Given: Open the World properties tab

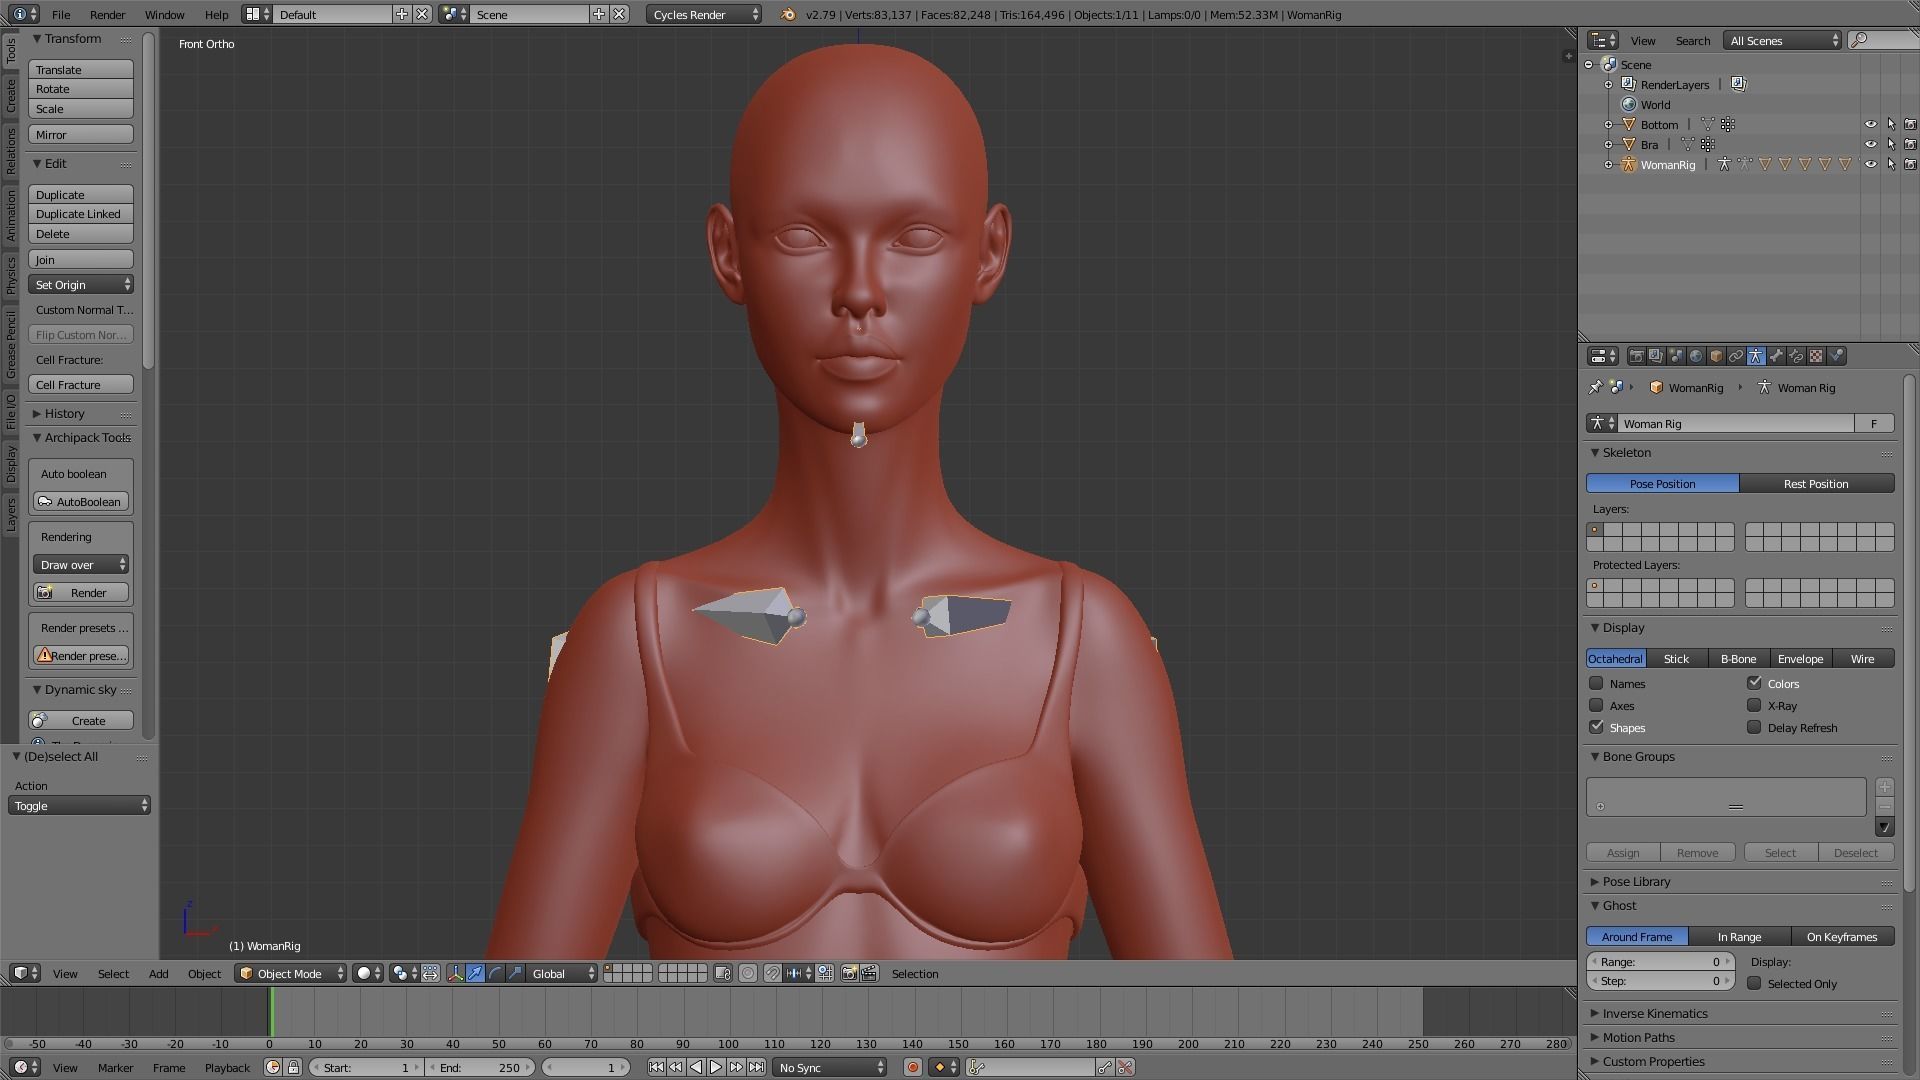Looking at the screenshot, I should [1696, 356].
